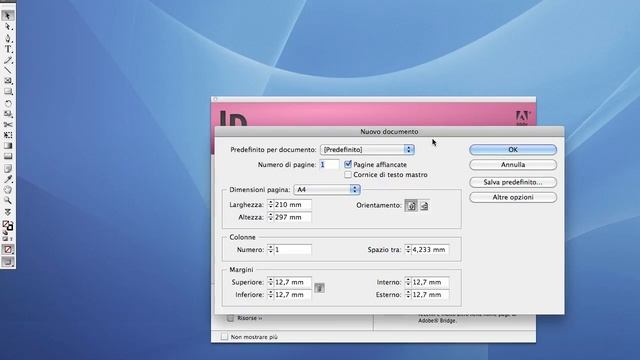Select the Type tool
This screenshot has height=360, width=640.
click(x=8, y=49)
